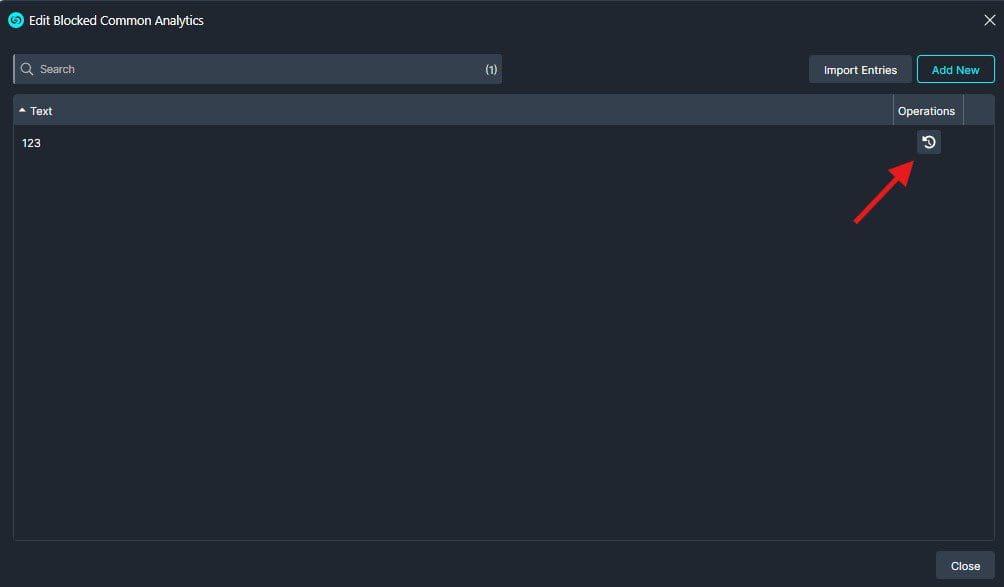The height and width of the screenshot is (587, 1004).
Task: Focus the Search input field
Action: pyautogui.click(x=257, y=69)
